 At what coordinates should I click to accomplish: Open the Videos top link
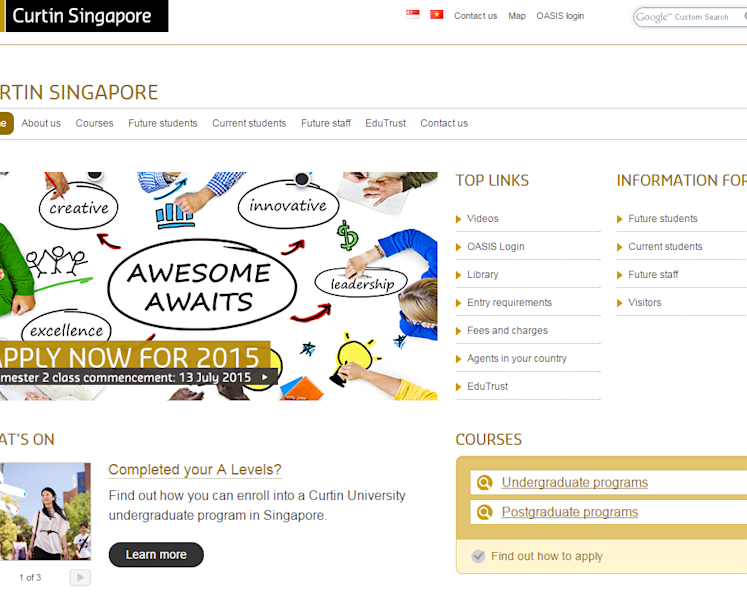point(483,219)
